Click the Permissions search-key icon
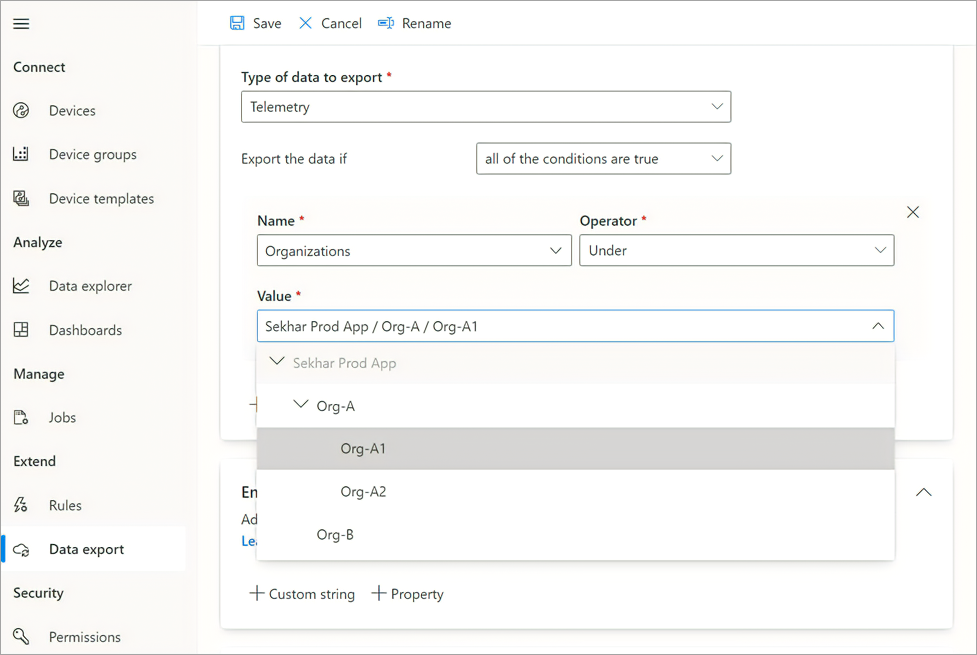The width and height of the screenshot is (977, 655). click(x=21, y=636)
